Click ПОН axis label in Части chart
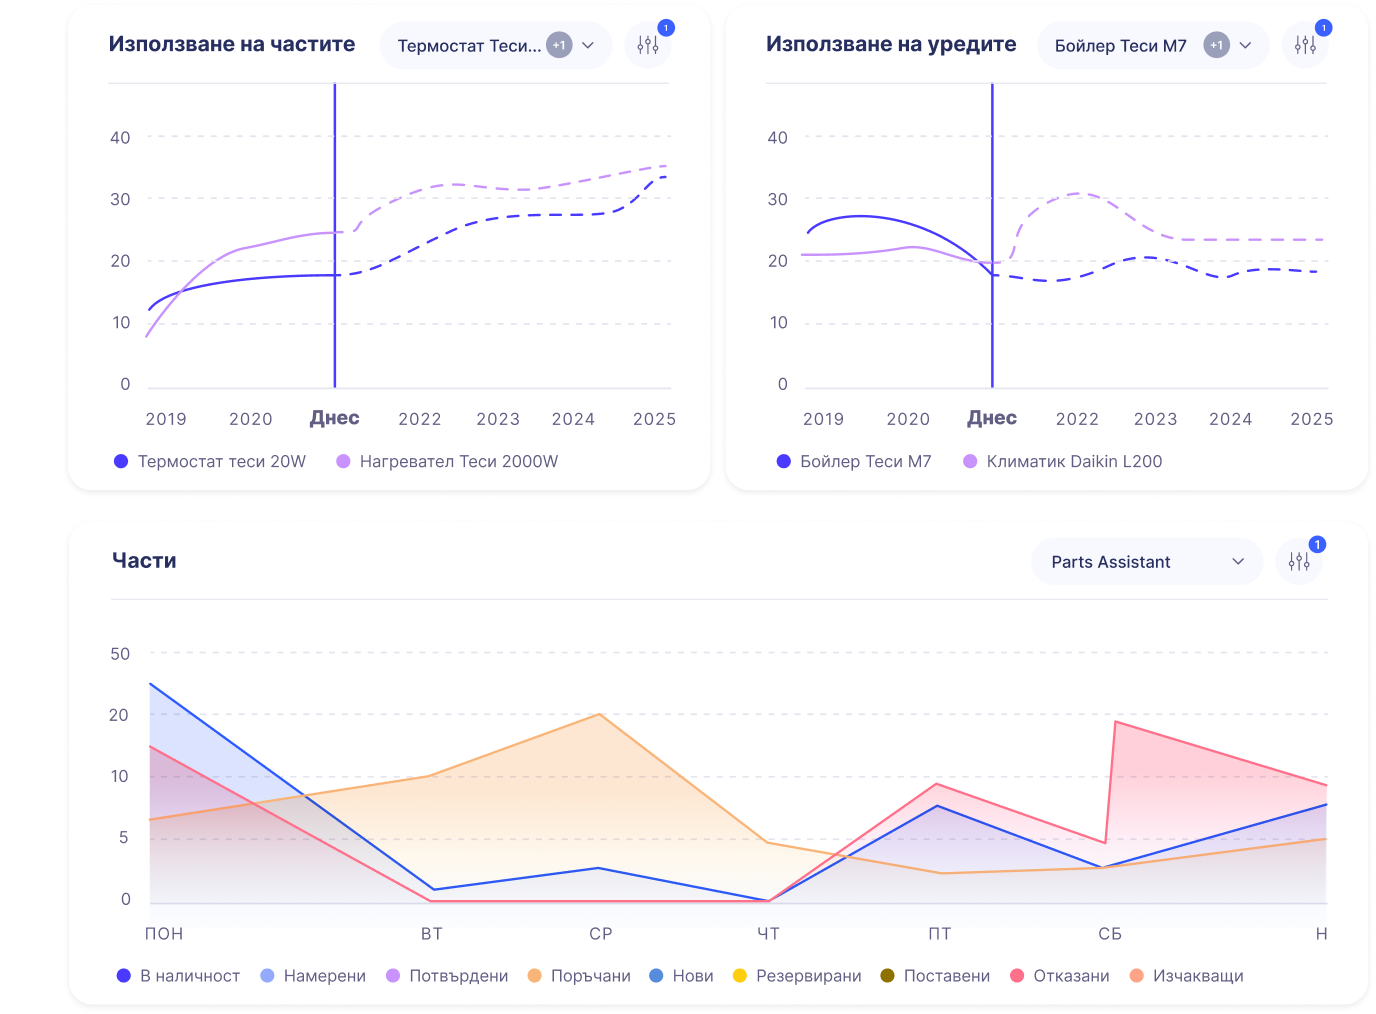The height and width of the screenshot is (1014, 1376). tap(164, 934)
